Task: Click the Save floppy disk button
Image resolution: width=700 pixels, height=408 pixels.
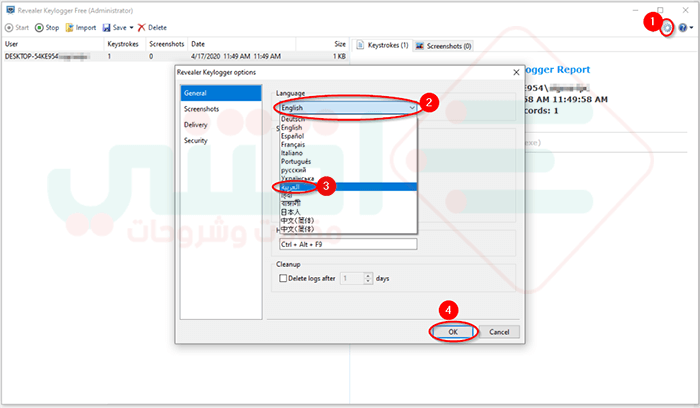Action: click(x=115, y=28)
